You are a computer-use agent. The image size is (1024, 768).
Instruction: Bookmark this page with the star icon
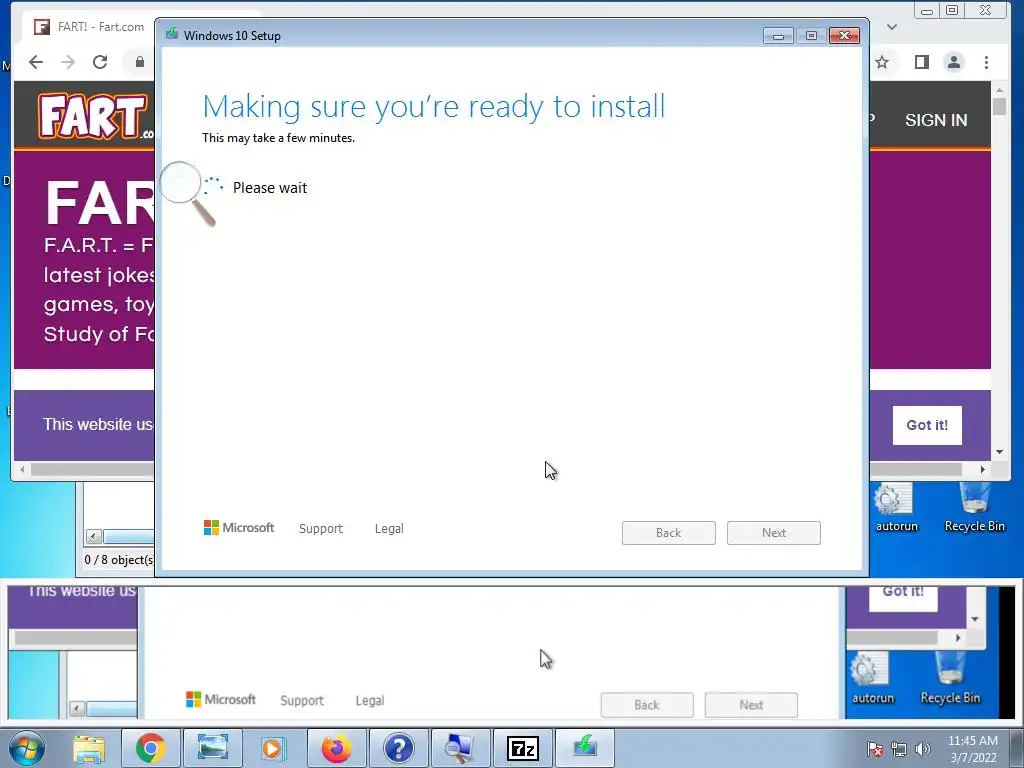882,62
